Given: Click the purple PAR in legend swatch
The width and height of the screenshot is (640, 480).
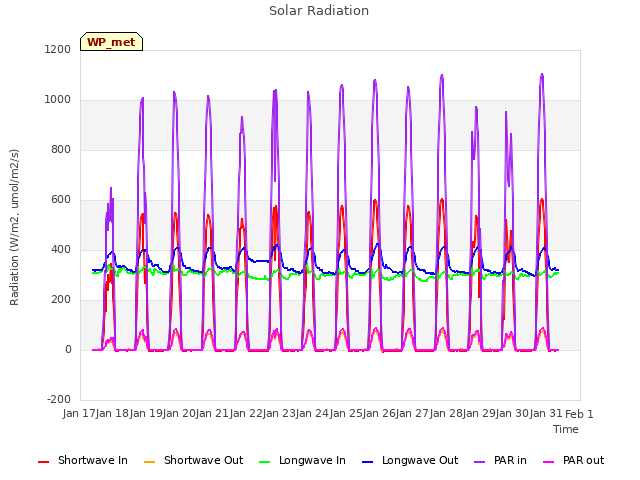Looking at the screenshot, I should [480, 462].
